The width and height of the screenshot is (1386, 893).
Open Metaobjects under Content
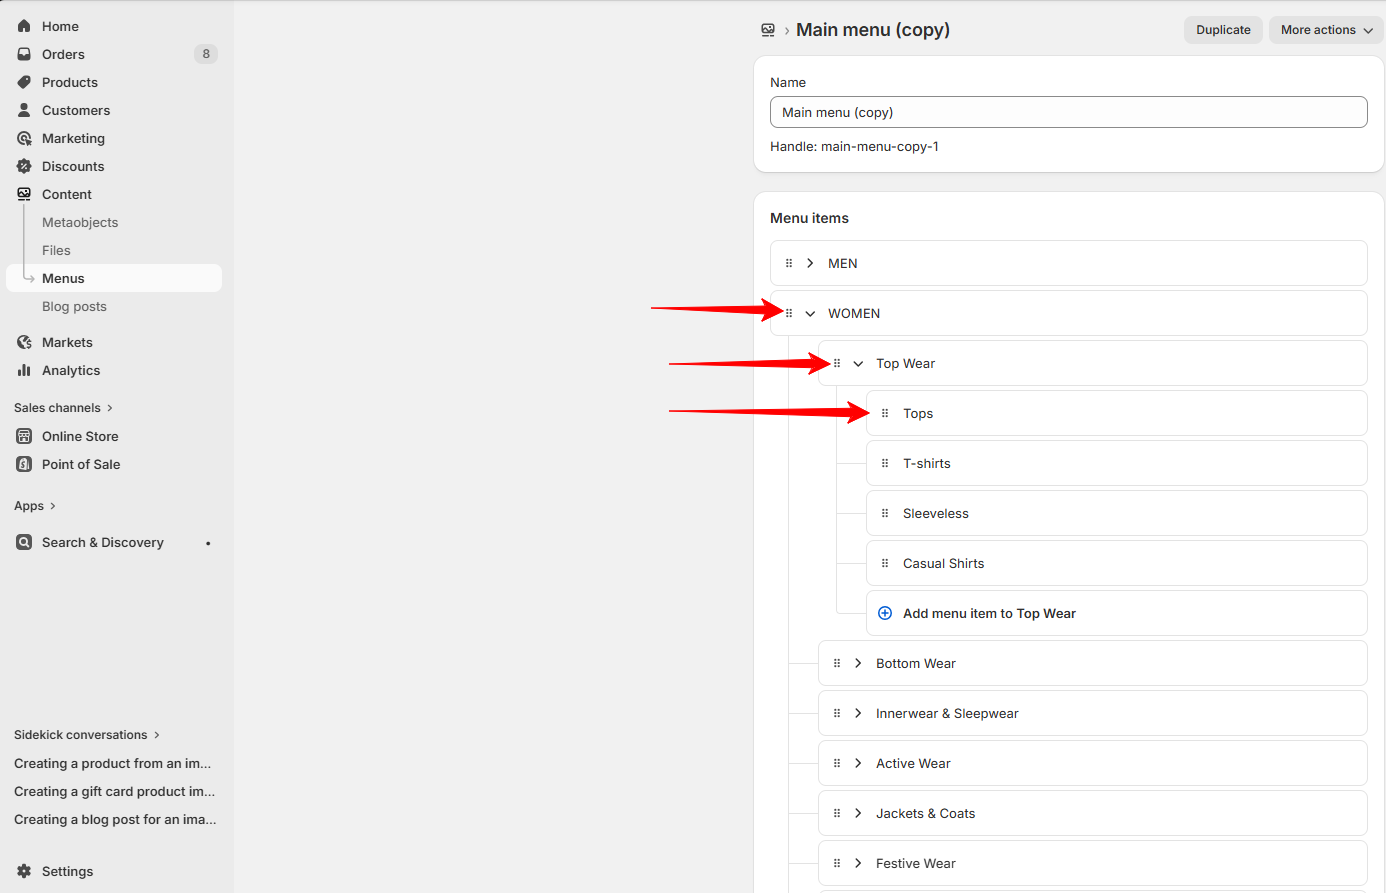click(x=80, y=222)
